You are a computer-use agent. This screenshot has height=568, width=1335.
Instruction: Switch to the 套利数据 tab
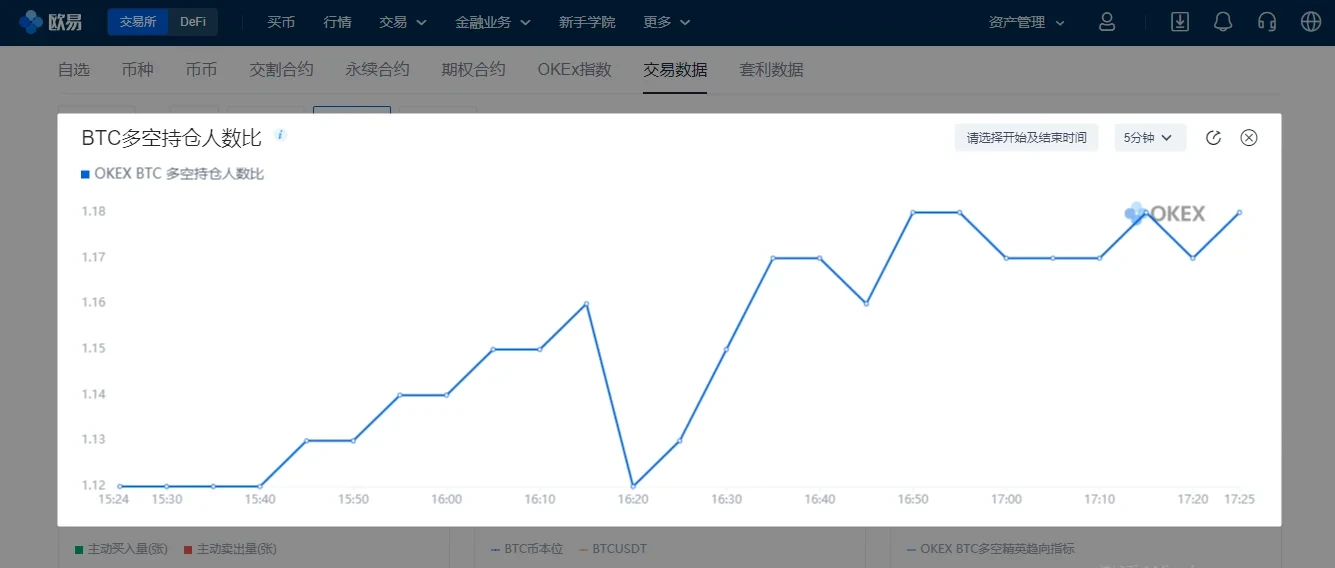771,70
